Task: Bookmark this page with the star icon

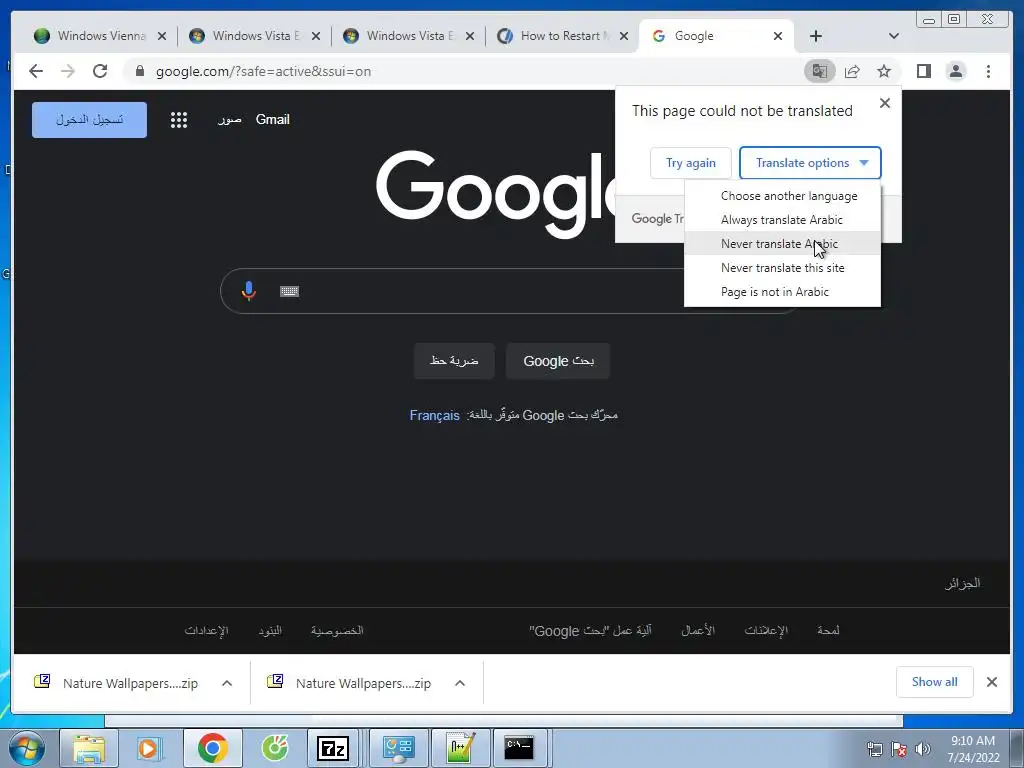Action: pos(884,71)
